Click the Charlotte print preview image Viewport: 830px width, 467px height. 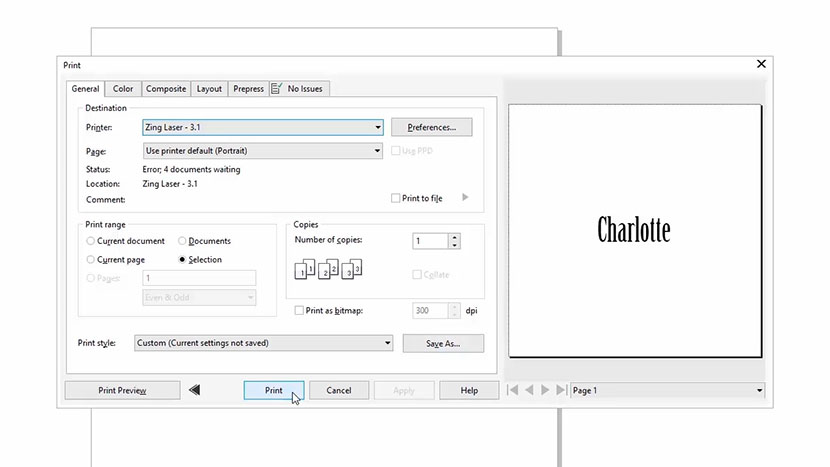tap(634, 229)
